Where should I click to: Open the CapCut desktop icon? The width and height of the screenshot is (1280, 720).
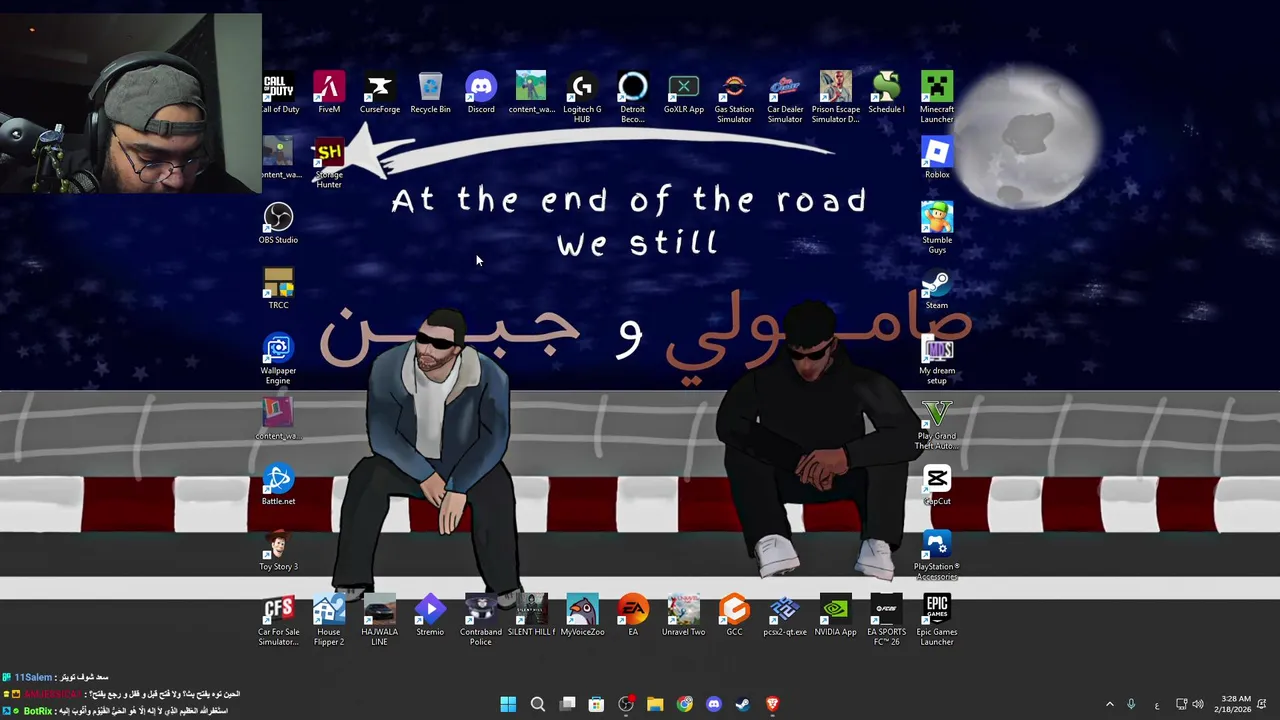tap(937, 484)
